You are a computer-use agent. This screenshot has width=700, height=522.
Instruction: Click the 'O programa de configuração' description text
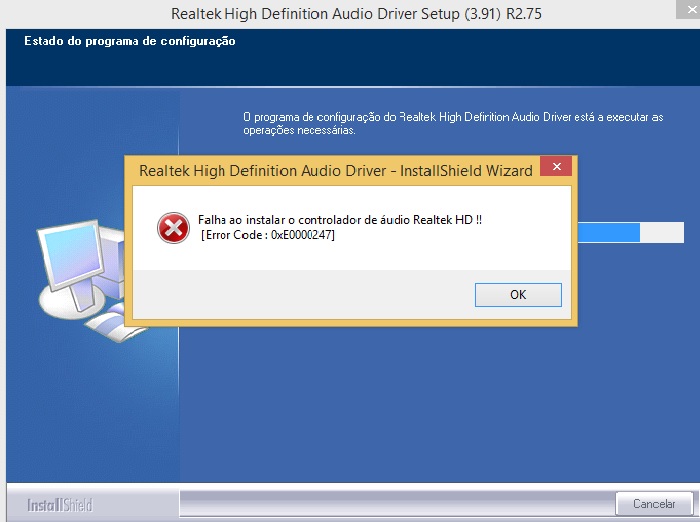[453, 124]
